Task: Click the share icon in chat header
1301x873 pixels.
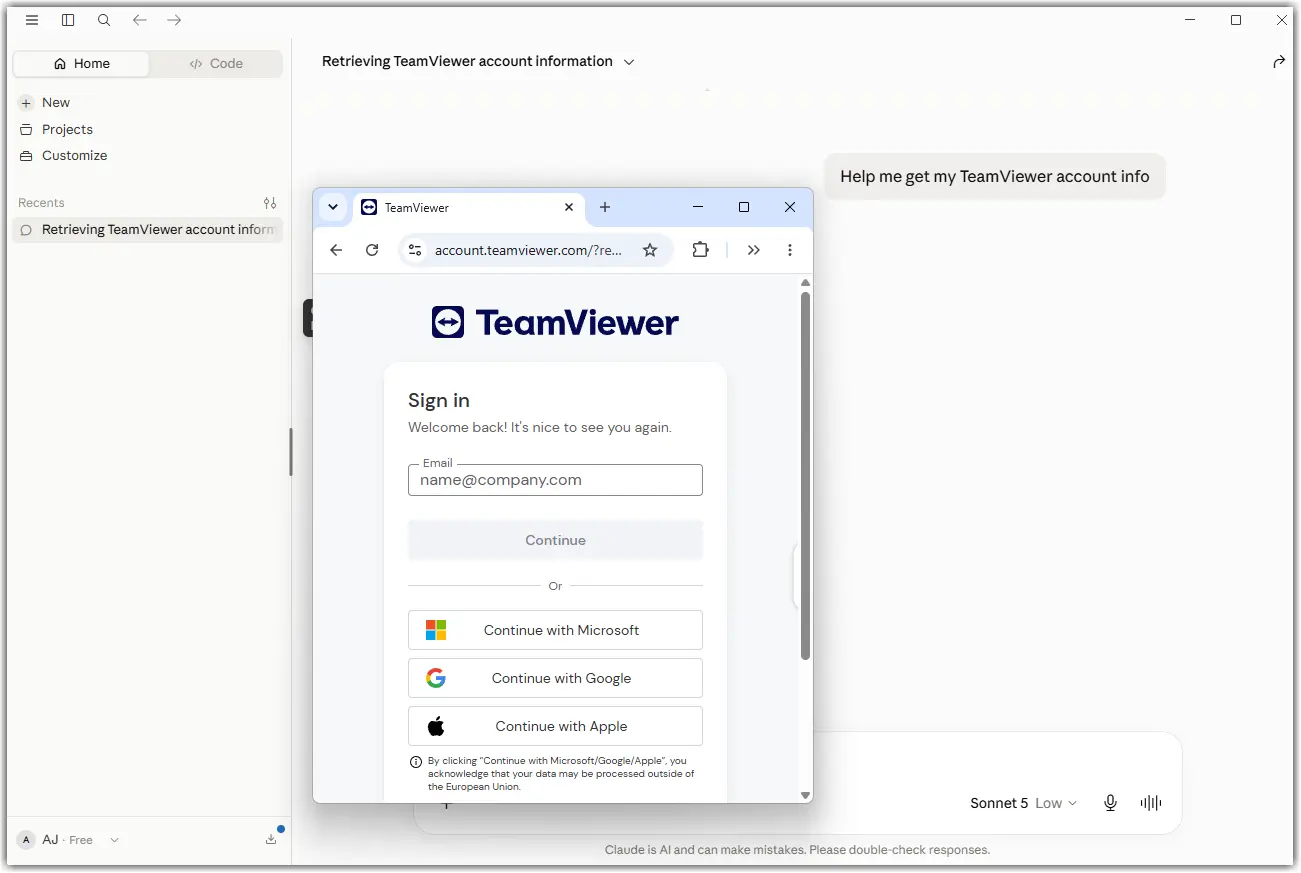Action: (1278, 62)
